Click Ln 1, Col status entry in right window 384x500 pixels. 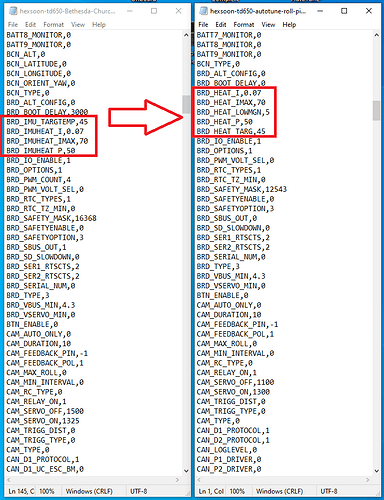point(211,491)
